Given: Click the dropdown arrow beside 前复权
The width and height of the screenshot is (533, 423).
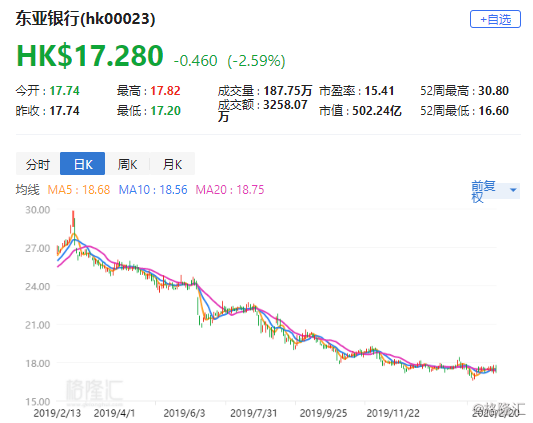Looking at the screenshot, I should click(x=513, y=190).
